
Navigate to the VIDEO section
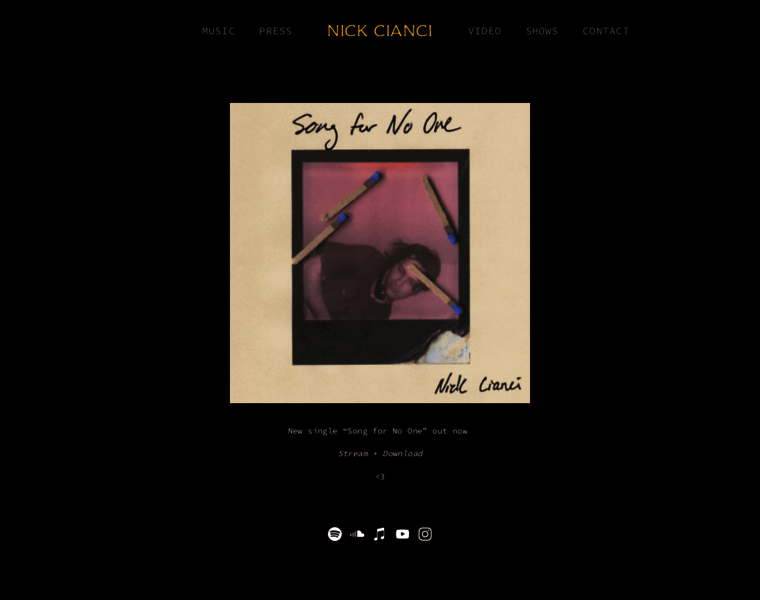(485, 31)
